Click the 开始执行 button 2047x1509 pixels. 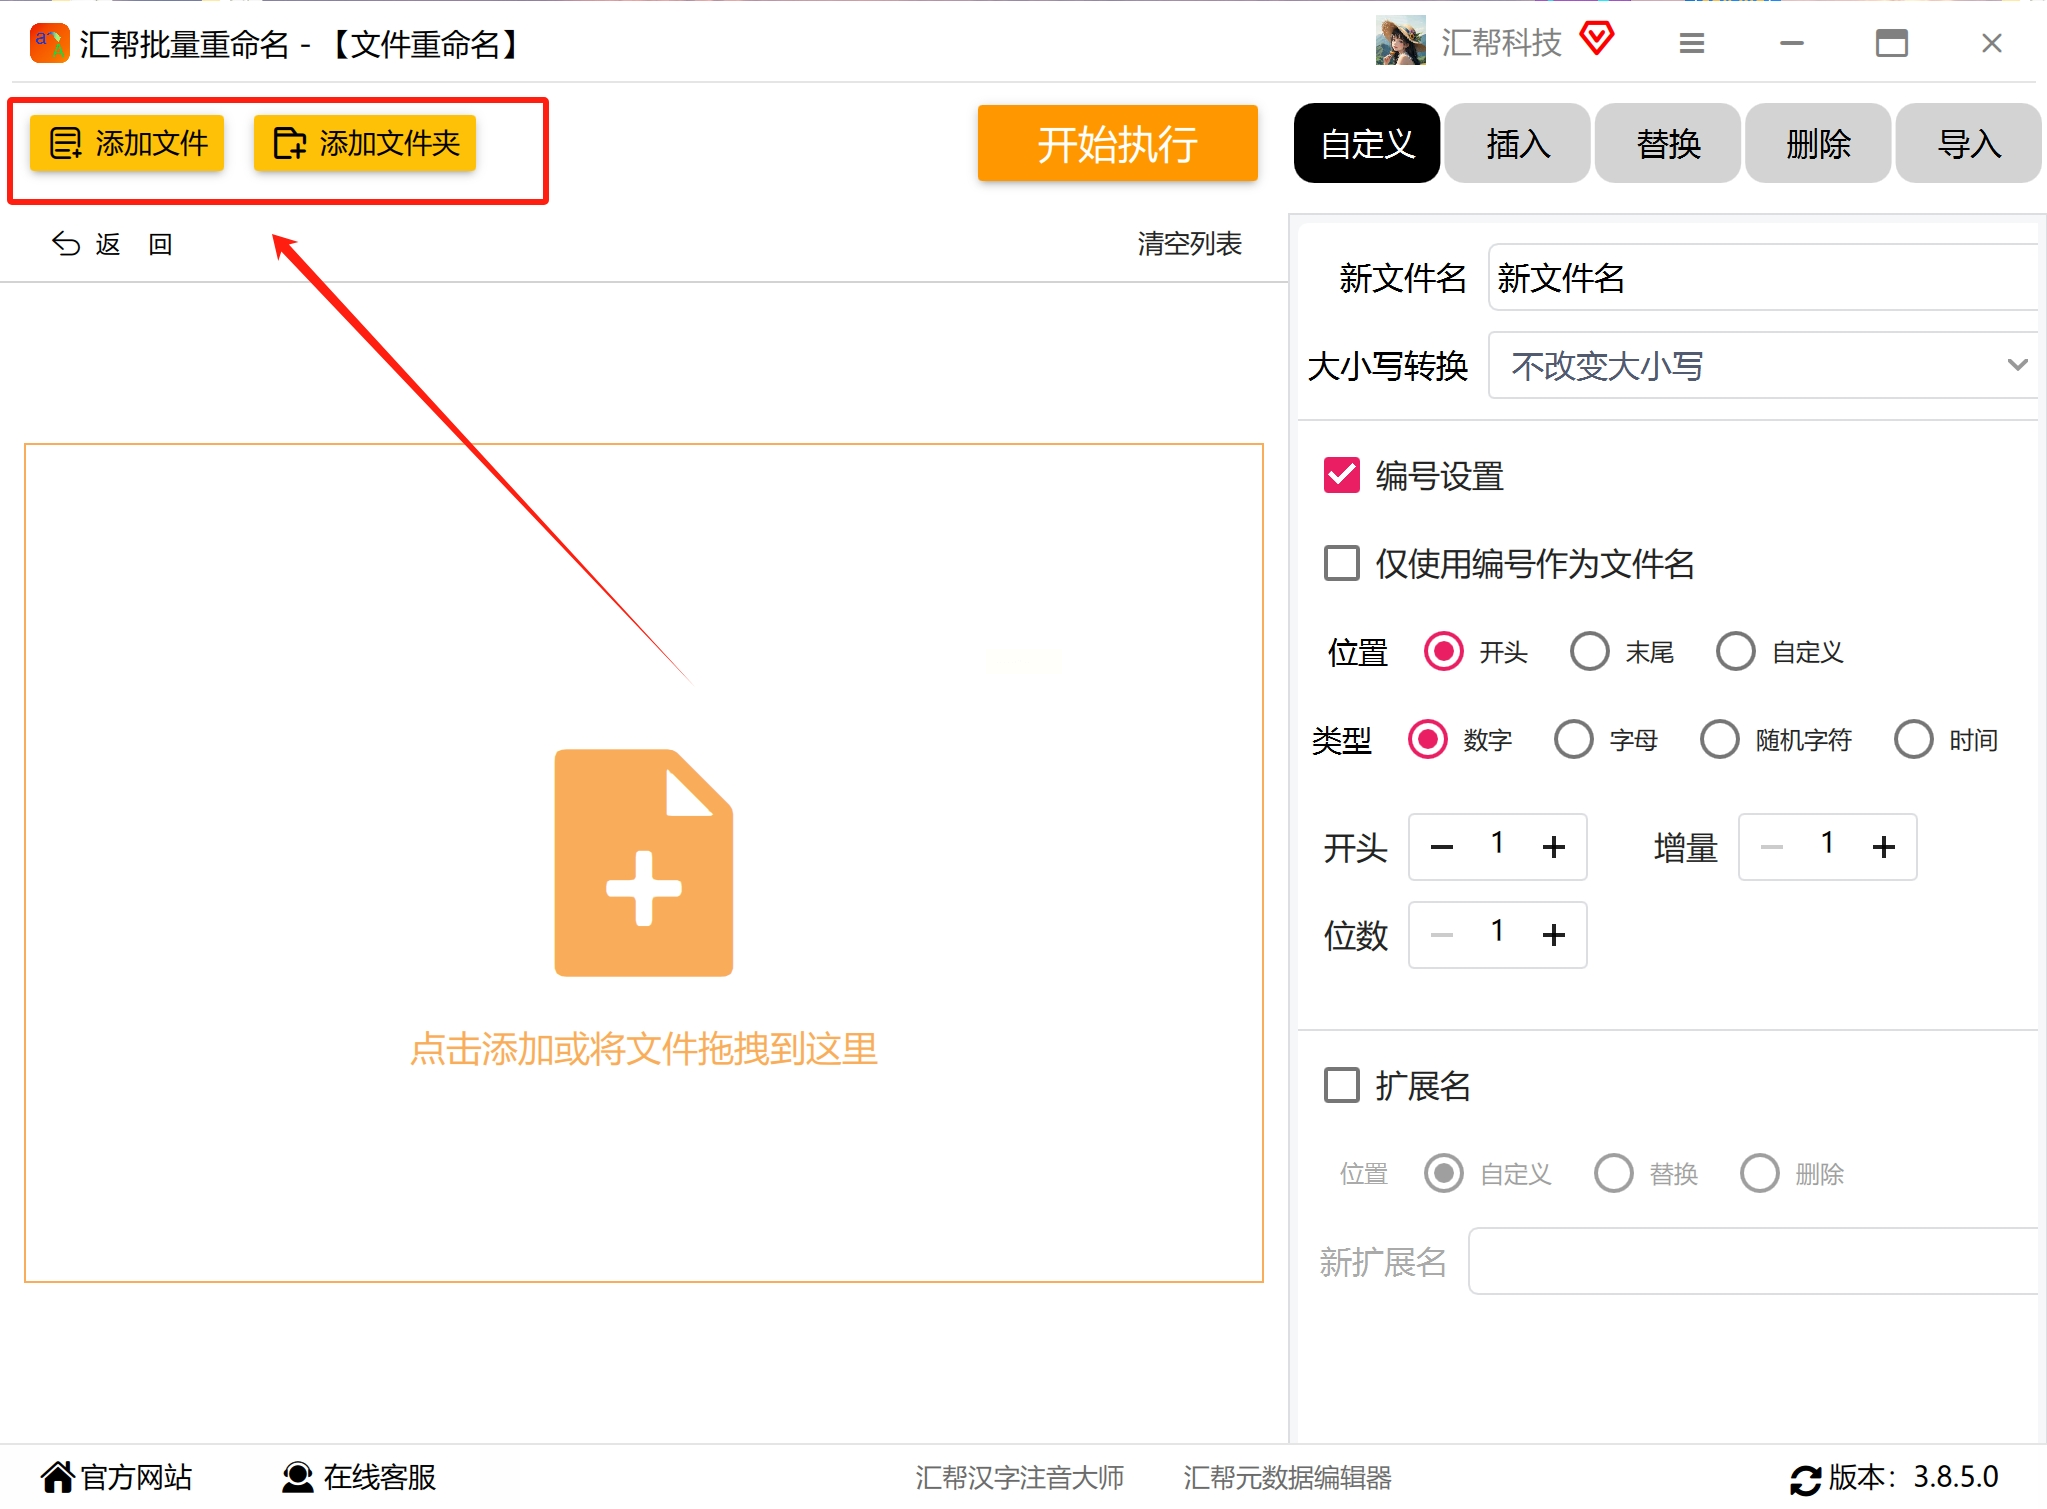point(1117,144)
